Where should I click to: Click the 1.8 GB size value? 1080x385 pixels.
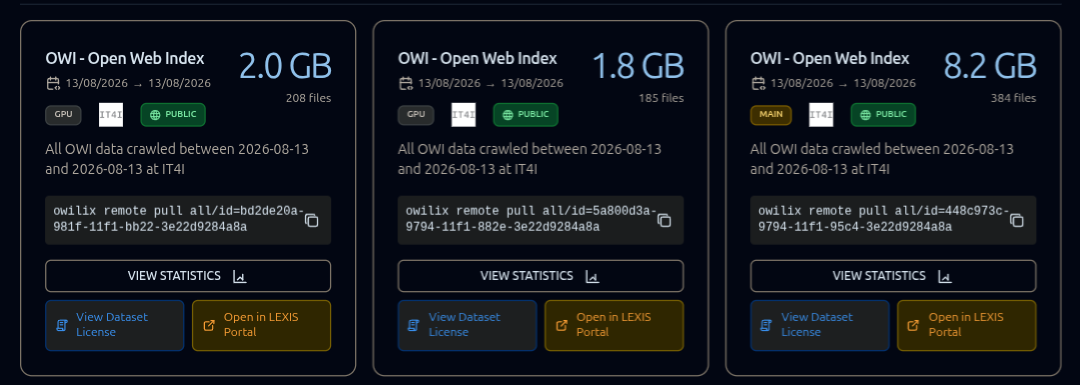click(x=638, y=66)
